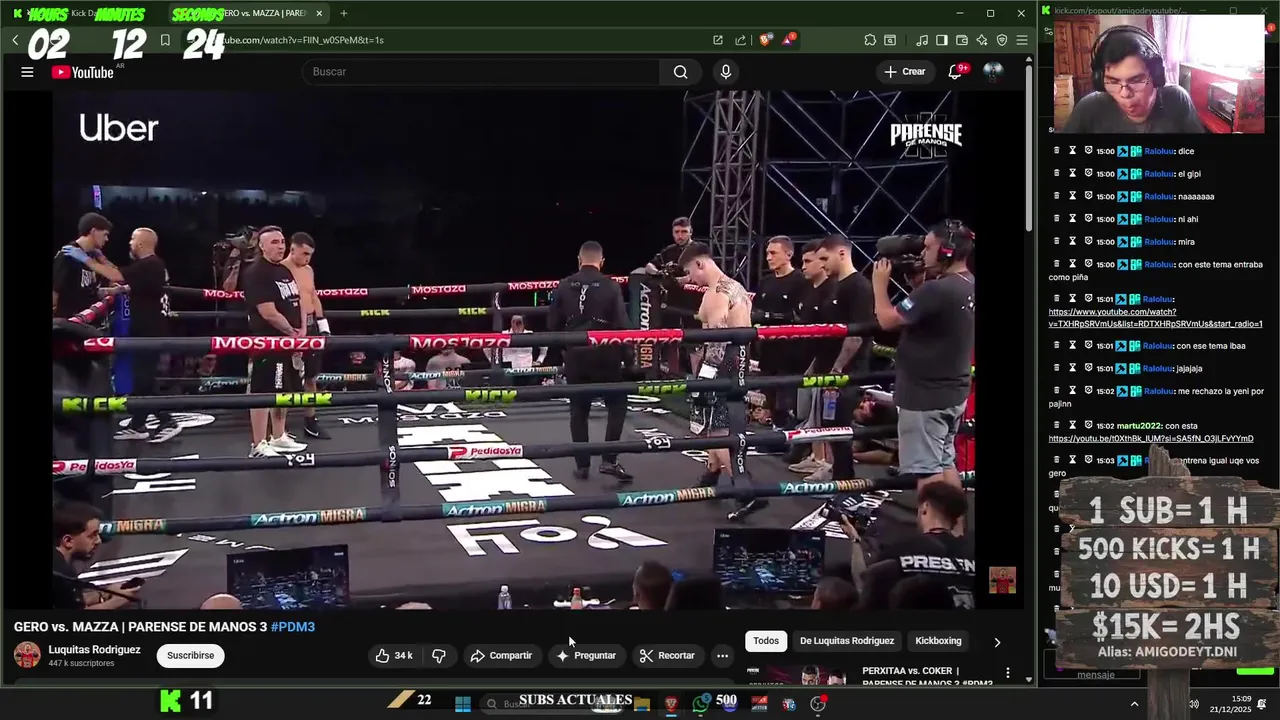
Task: Open the Brave Shields lion icon
Action: click(765, 40)
